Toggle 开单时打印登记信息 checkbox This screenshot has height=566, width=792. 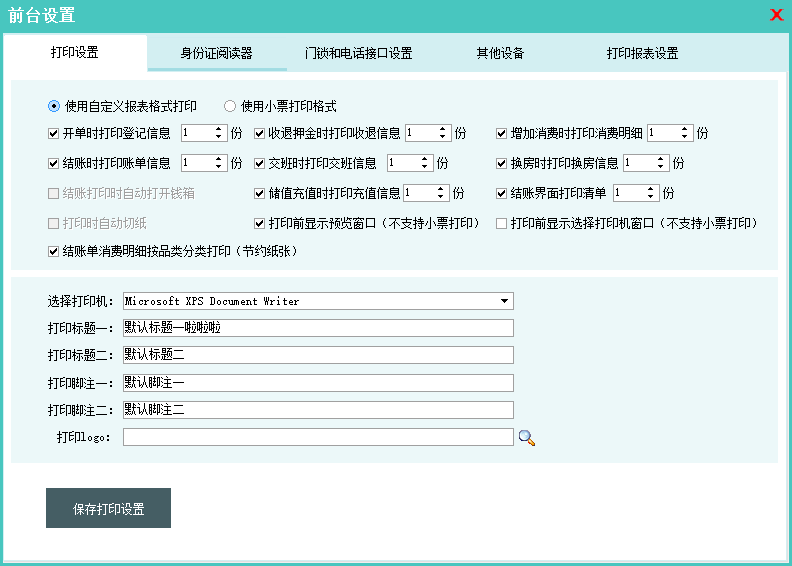point(54,133)
